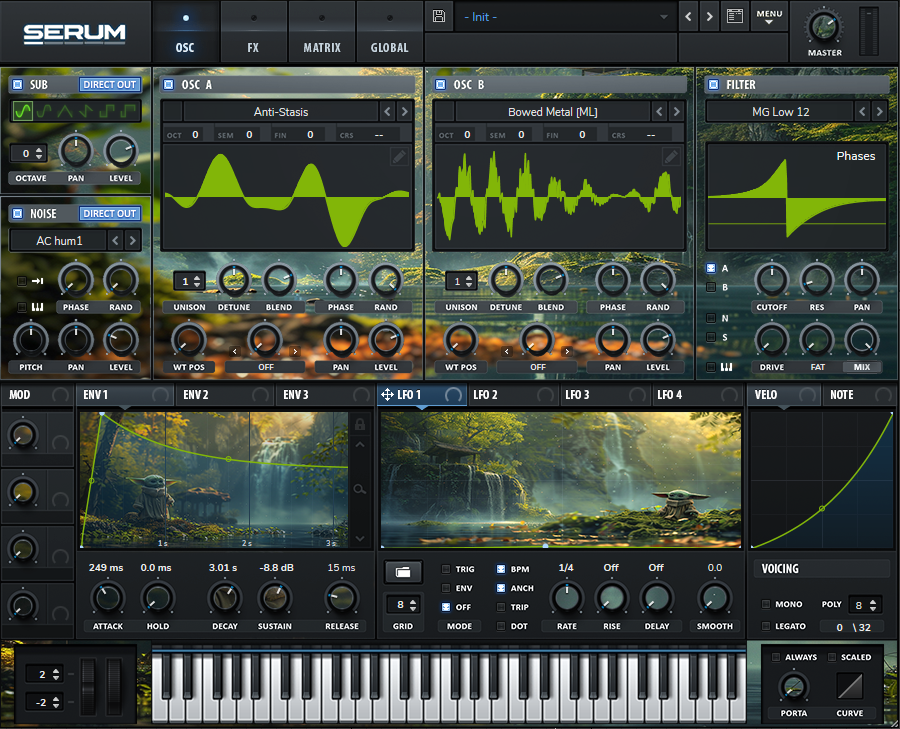Screen dimensions: 900x729
Task: Select the square sub oscillator waveform
Action: 107,110
